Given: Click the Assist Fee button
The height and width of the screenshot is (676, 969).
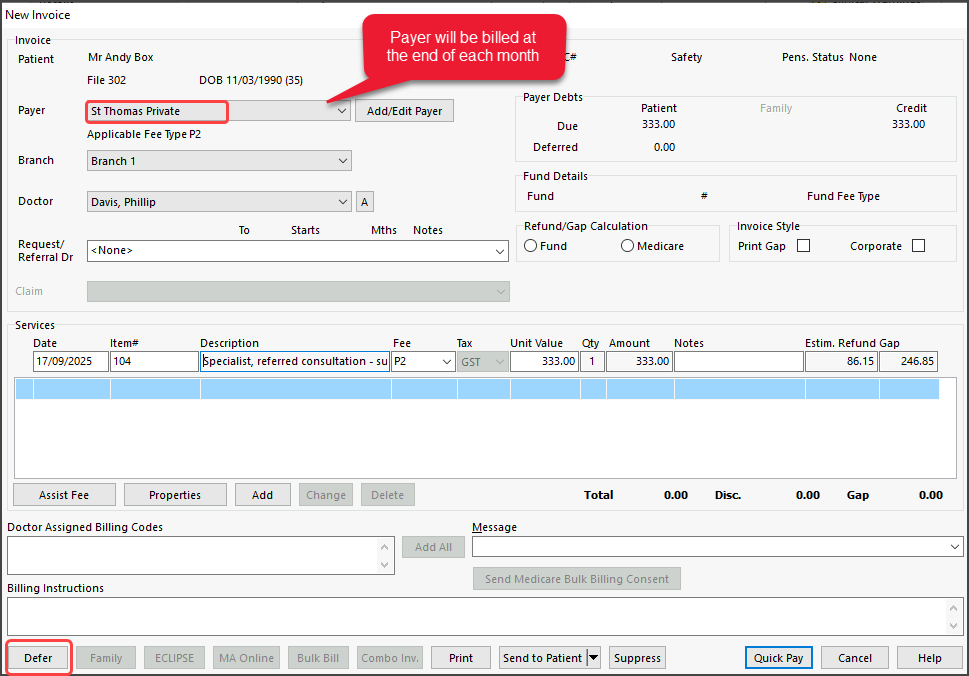Looking at the screenshot, I should tap(64, 495).
